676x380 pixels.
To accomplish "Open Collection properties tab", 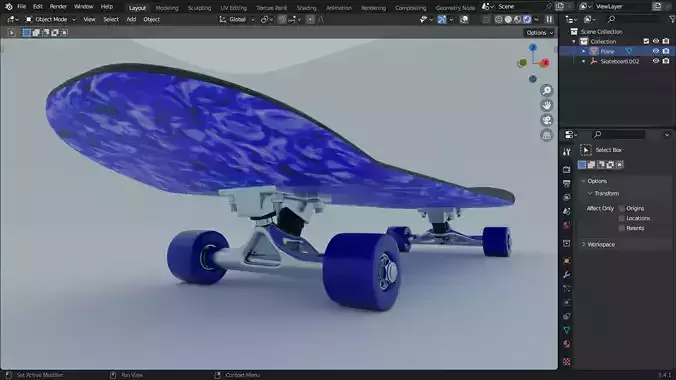I will click(x=566, y=243).
